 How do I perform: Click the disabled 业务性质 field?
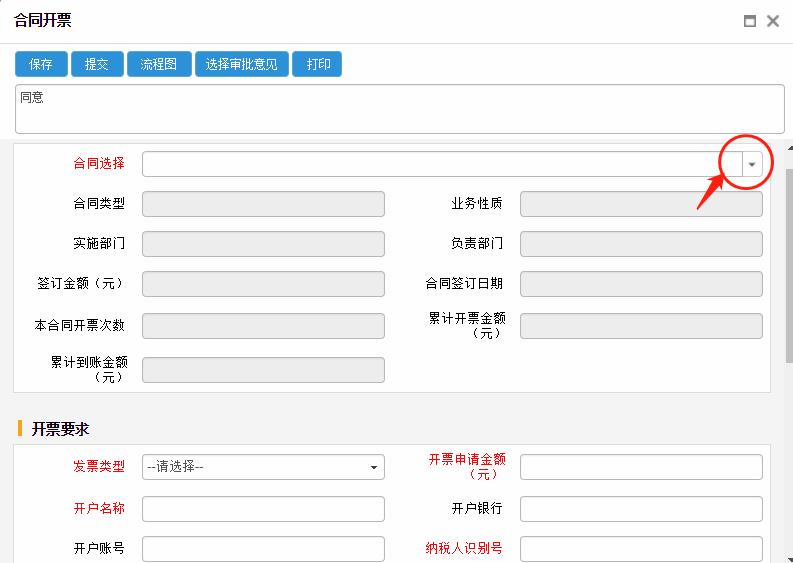[641, 204]
